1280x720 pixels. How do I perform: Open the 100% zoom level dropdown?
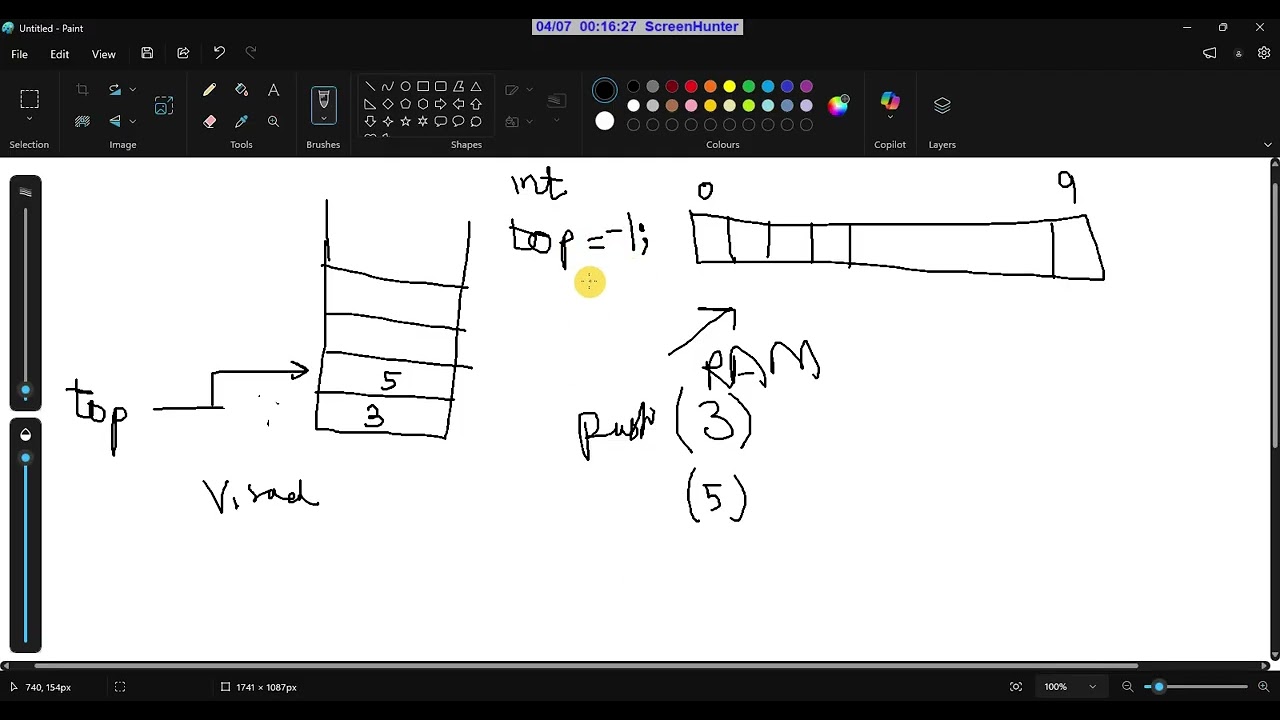1092,687
